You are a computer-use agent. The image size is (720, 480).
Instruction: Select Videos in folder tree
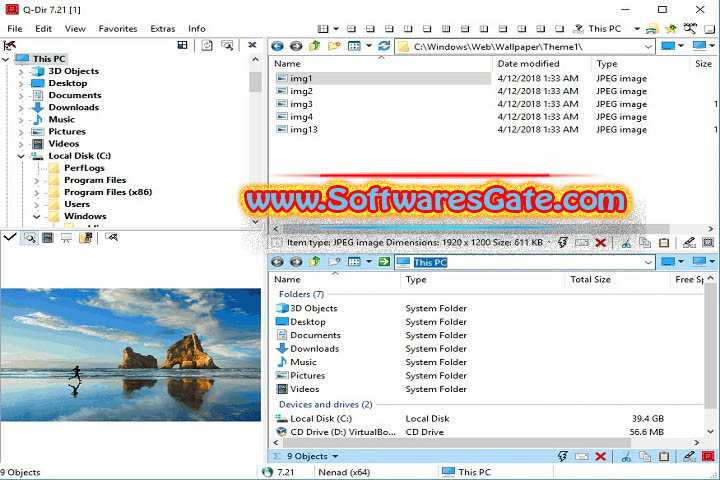click(x=64, y=143)
